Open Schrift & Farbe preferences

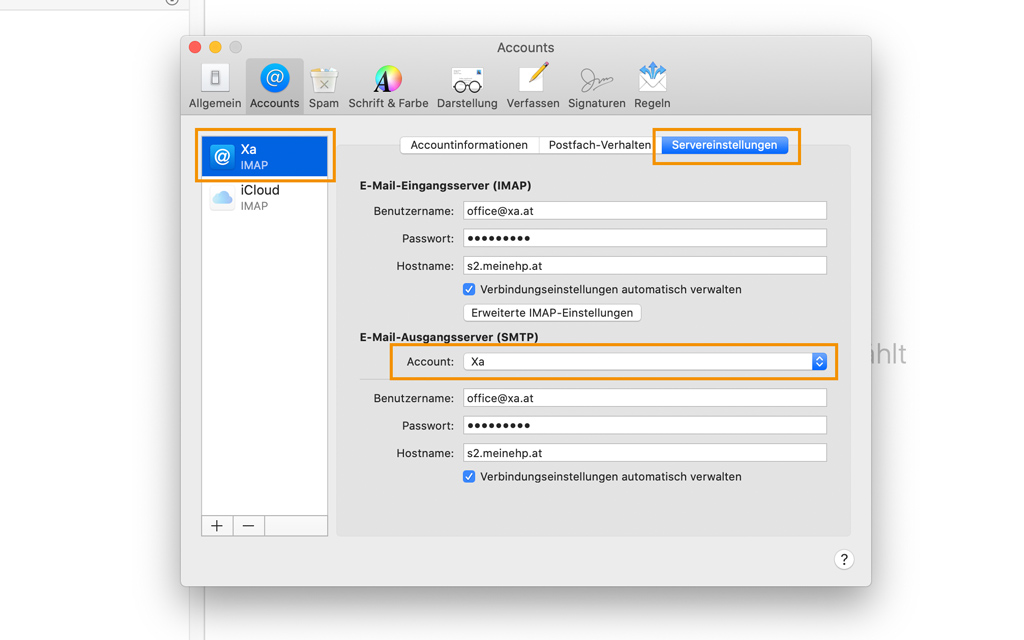(x=388, y=86)
